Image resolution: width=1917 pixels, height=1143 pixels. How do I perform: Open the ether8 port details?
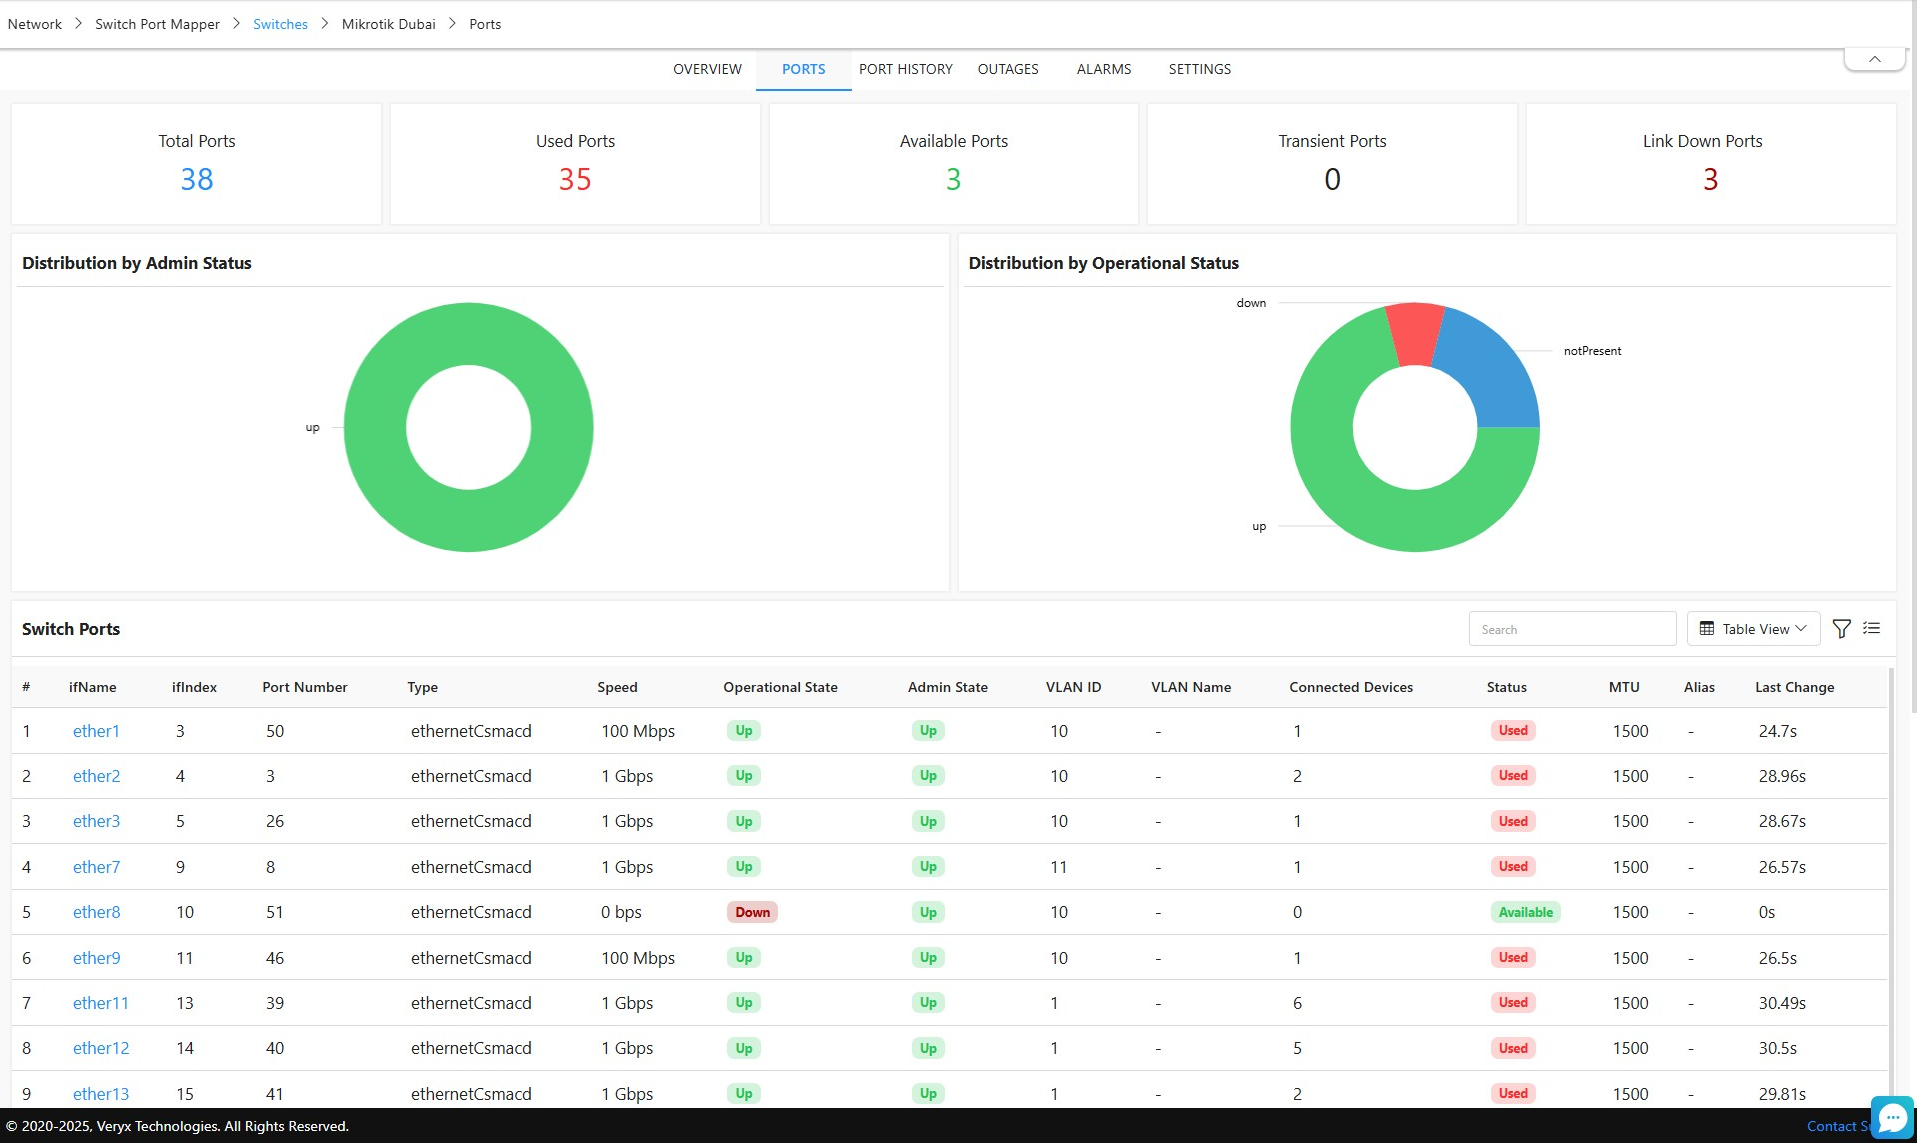coord(96,912)
